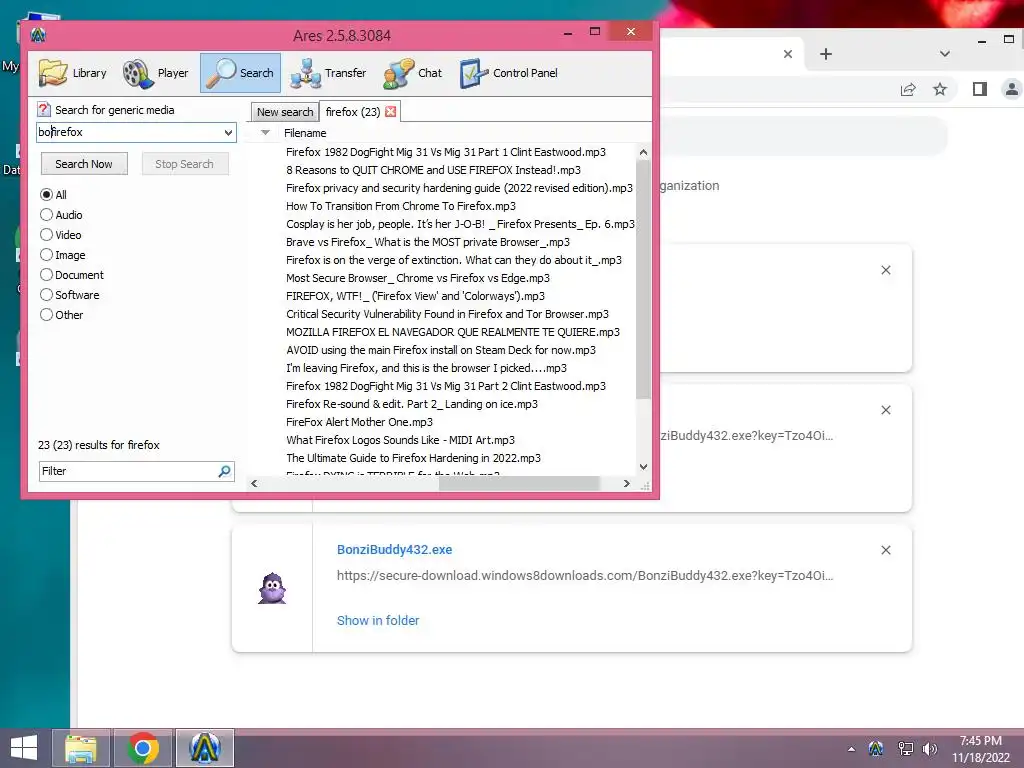Screen dimensions: 1024x768
Task: Click into the Filter text box
Action: click(127, 471)
